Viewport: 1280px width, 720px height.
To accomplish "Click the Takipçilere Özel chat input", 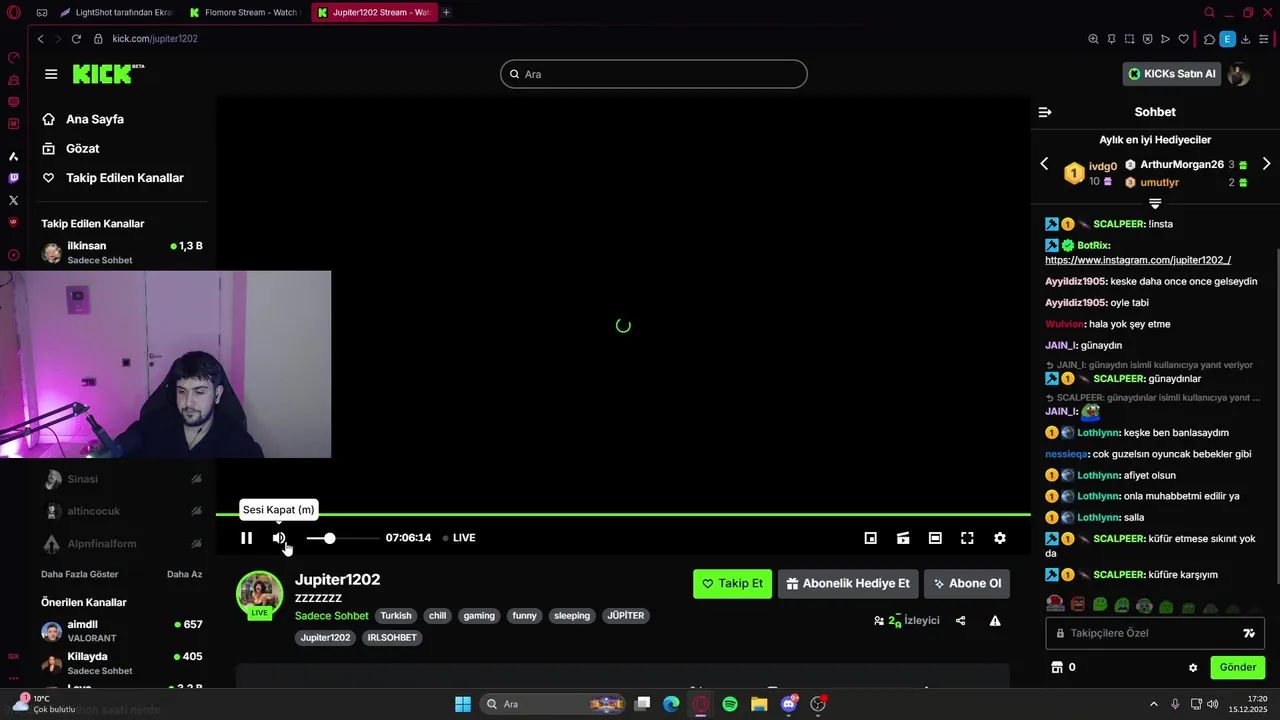I will pos(1155,633).
